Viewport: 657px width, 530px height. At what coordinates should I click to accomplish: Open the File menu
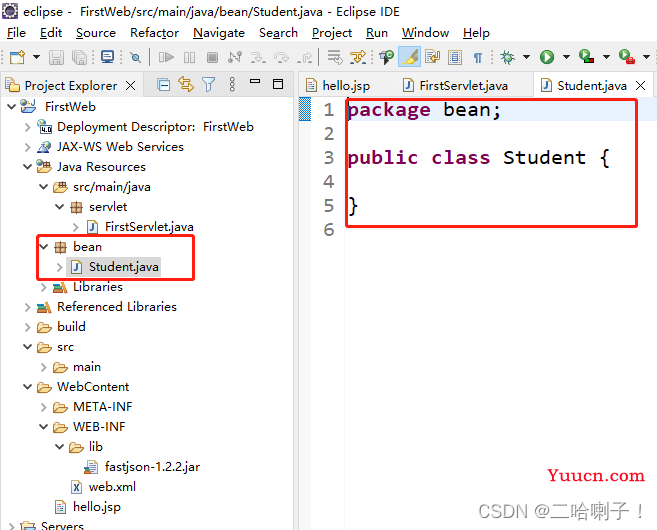coord(16,33)
